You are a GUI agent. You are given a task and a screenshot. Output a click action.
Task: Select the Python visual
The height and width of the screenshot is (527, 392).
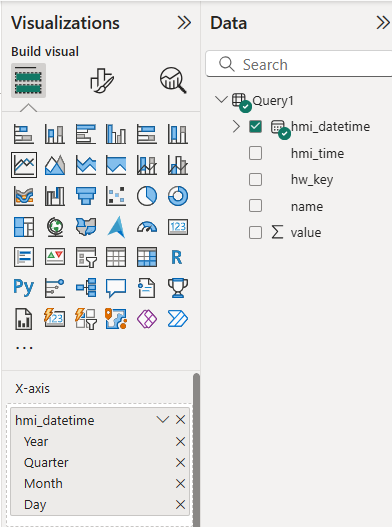click(x=24, y=288)
